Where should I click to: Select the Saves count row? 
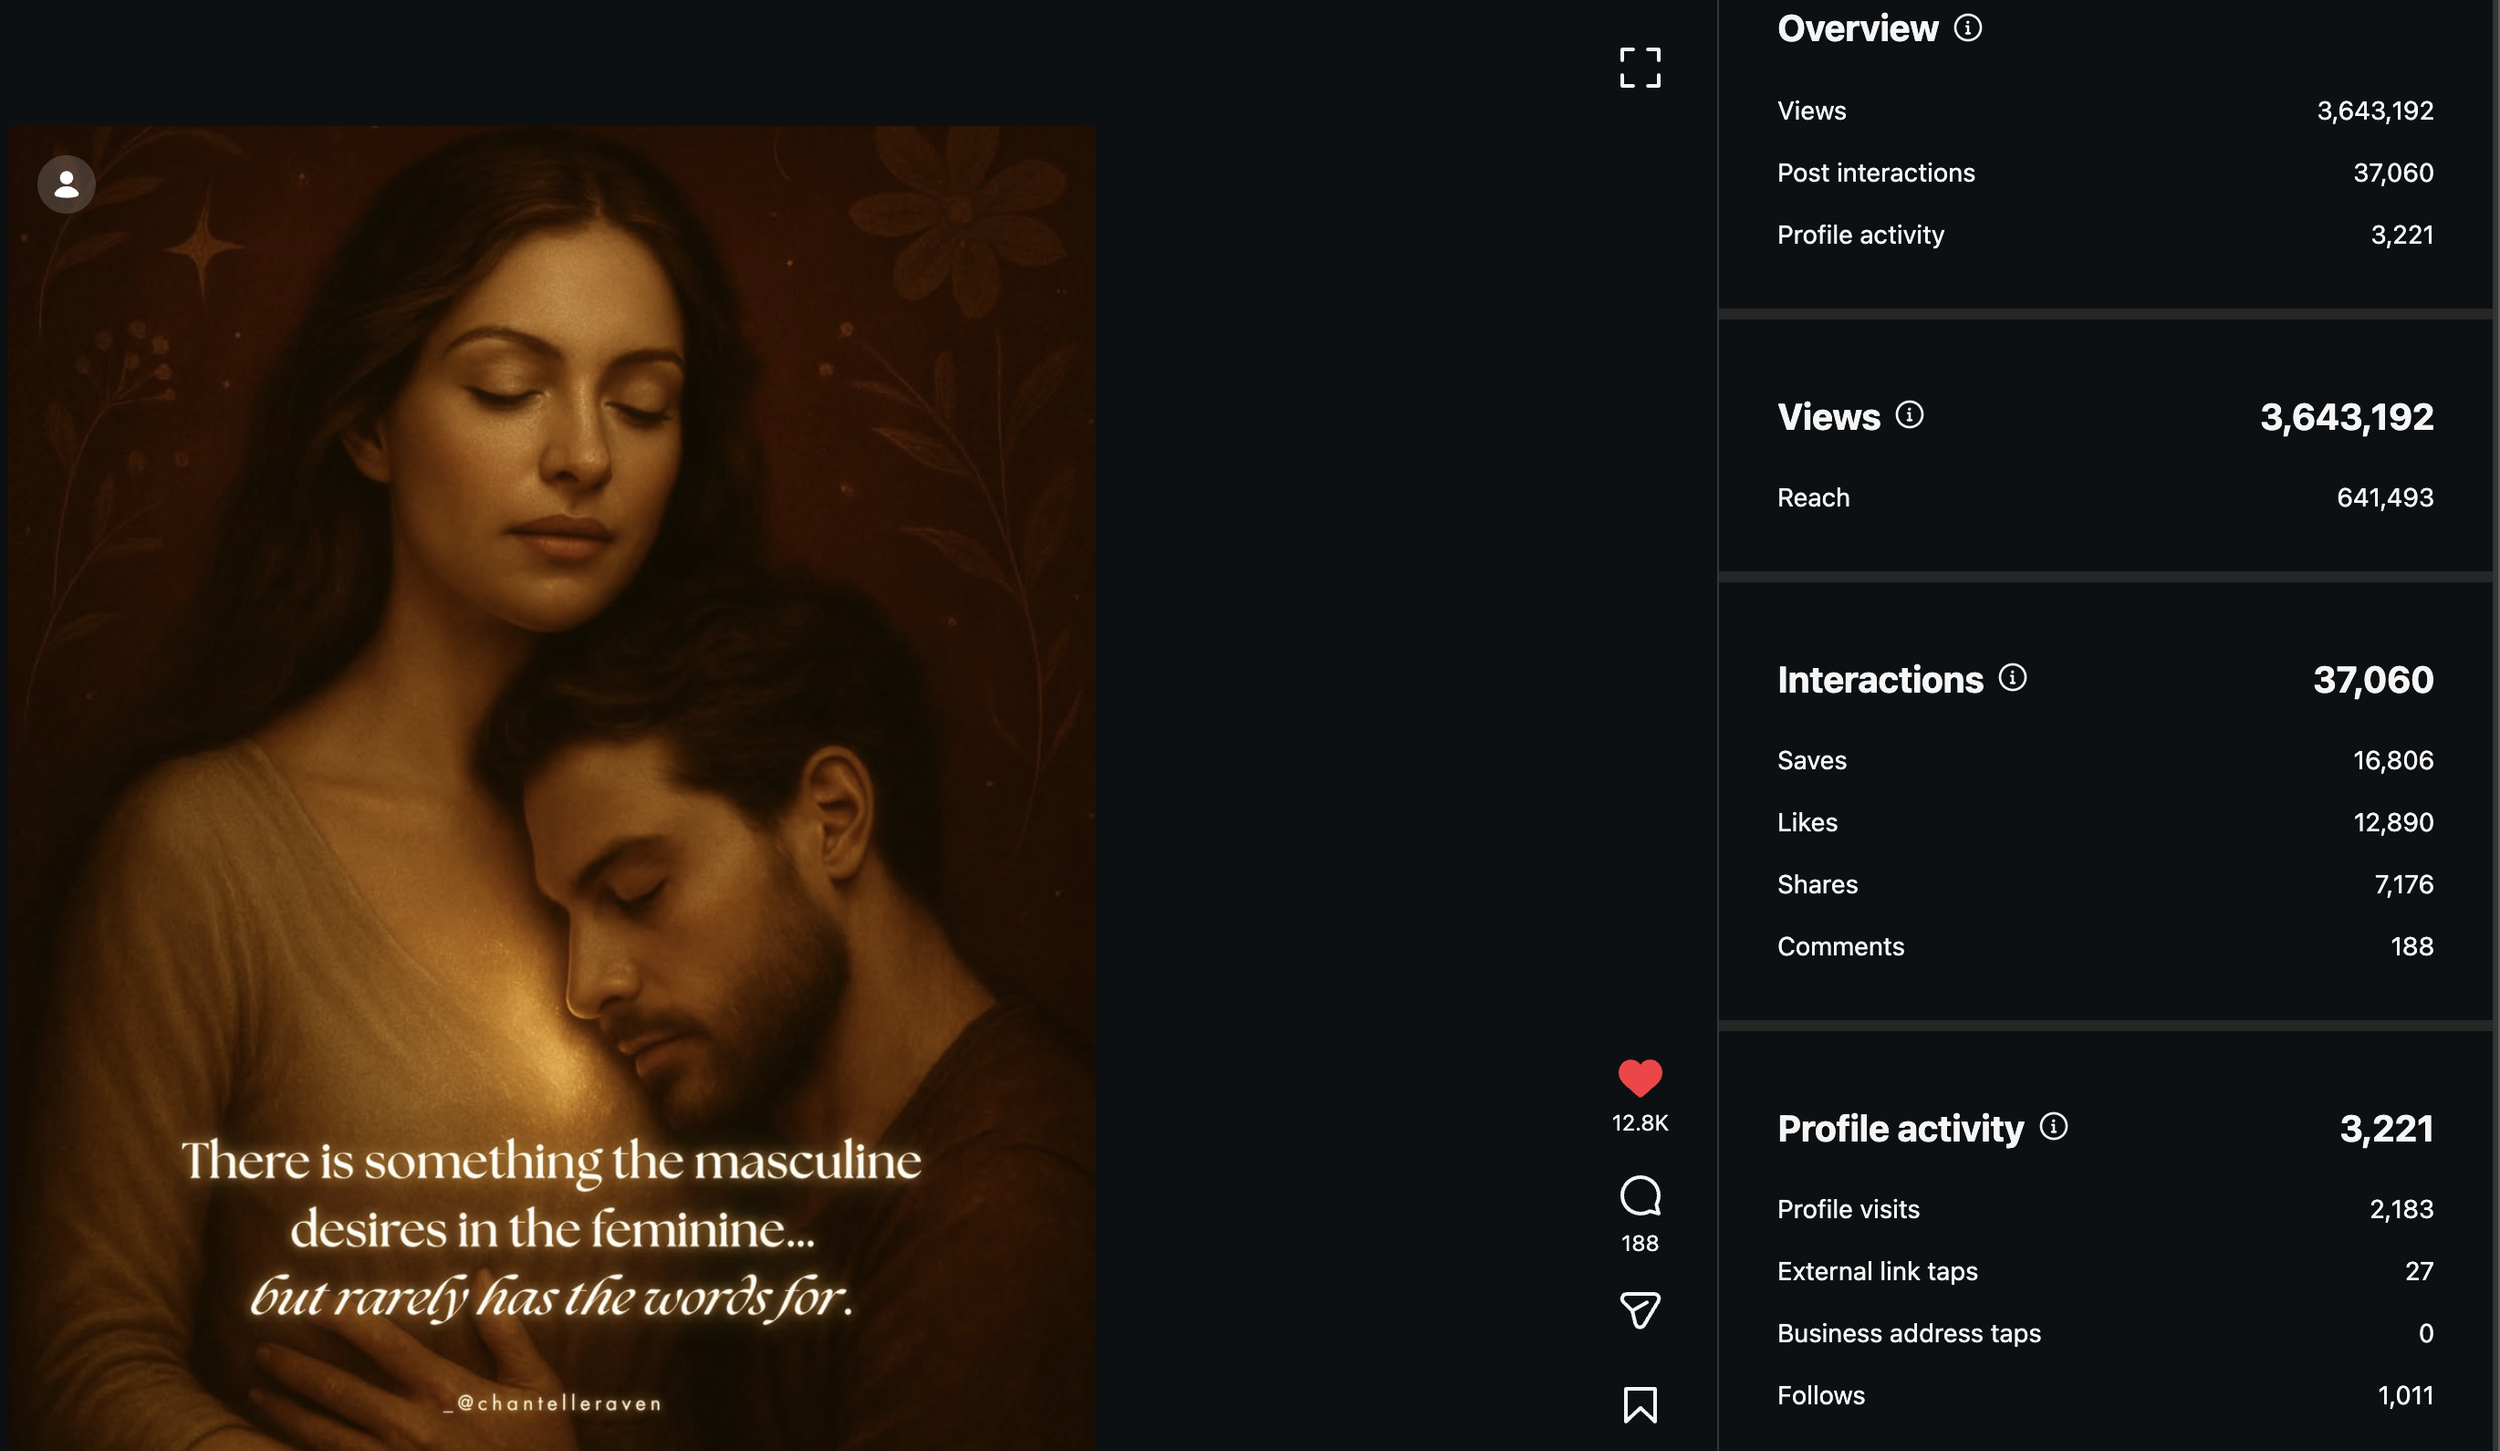click(x=2104, y=761)
